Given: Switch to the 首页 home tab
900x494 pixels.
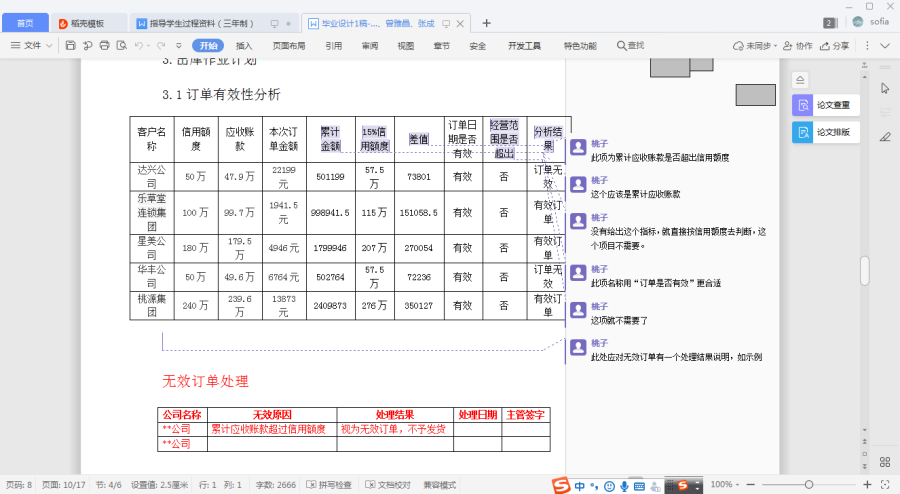Looking at the screenshot, I should click(x=25, y=23).
